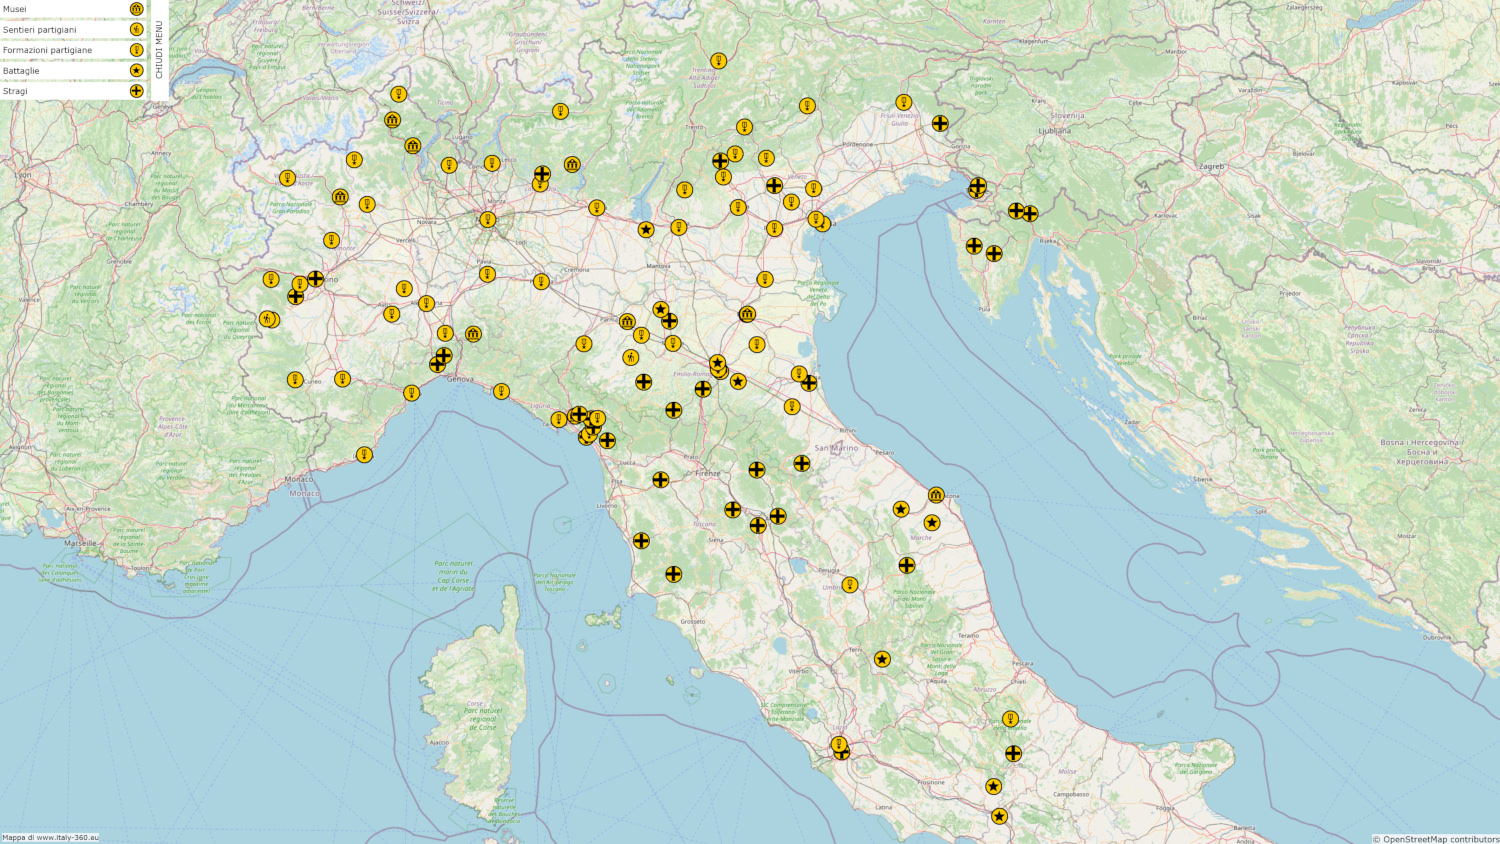1500x844 pixels.
Task: Open the massacre cross marker near Gorizia
Action: point(940,123)
